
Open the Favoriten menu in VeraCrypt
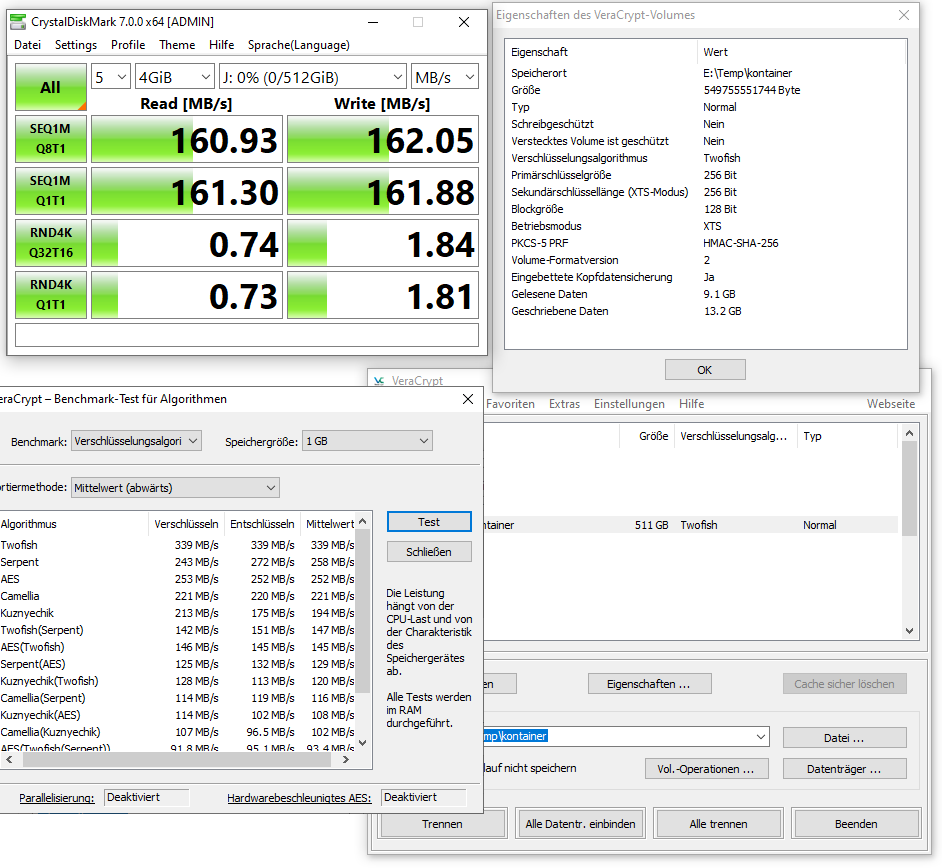coord(510,404)
